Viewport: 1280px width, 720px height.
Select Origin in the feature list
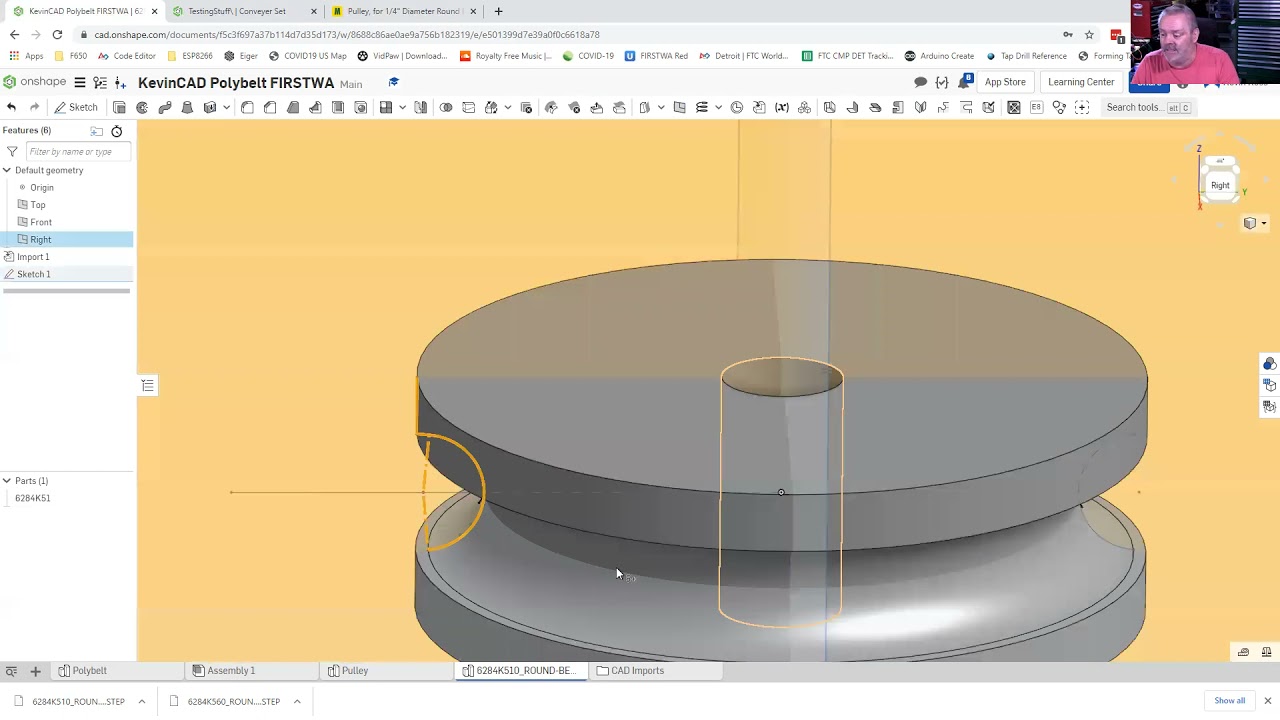(x=41, y=187)
